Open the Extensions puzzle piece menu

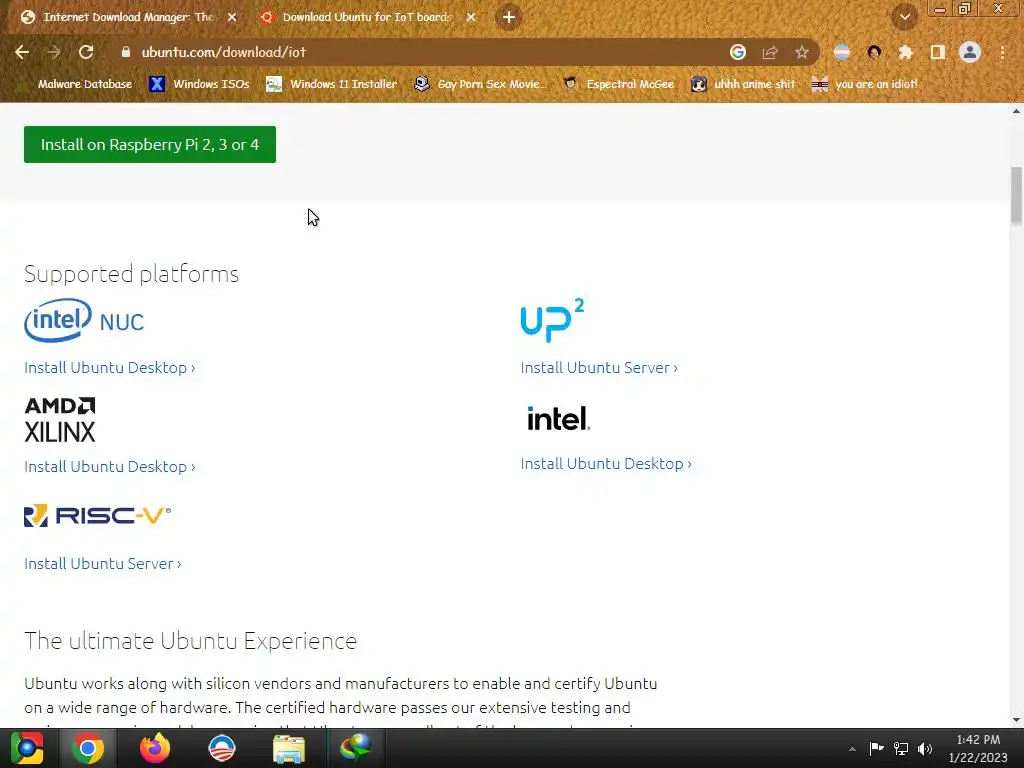(x=906, y=52)
